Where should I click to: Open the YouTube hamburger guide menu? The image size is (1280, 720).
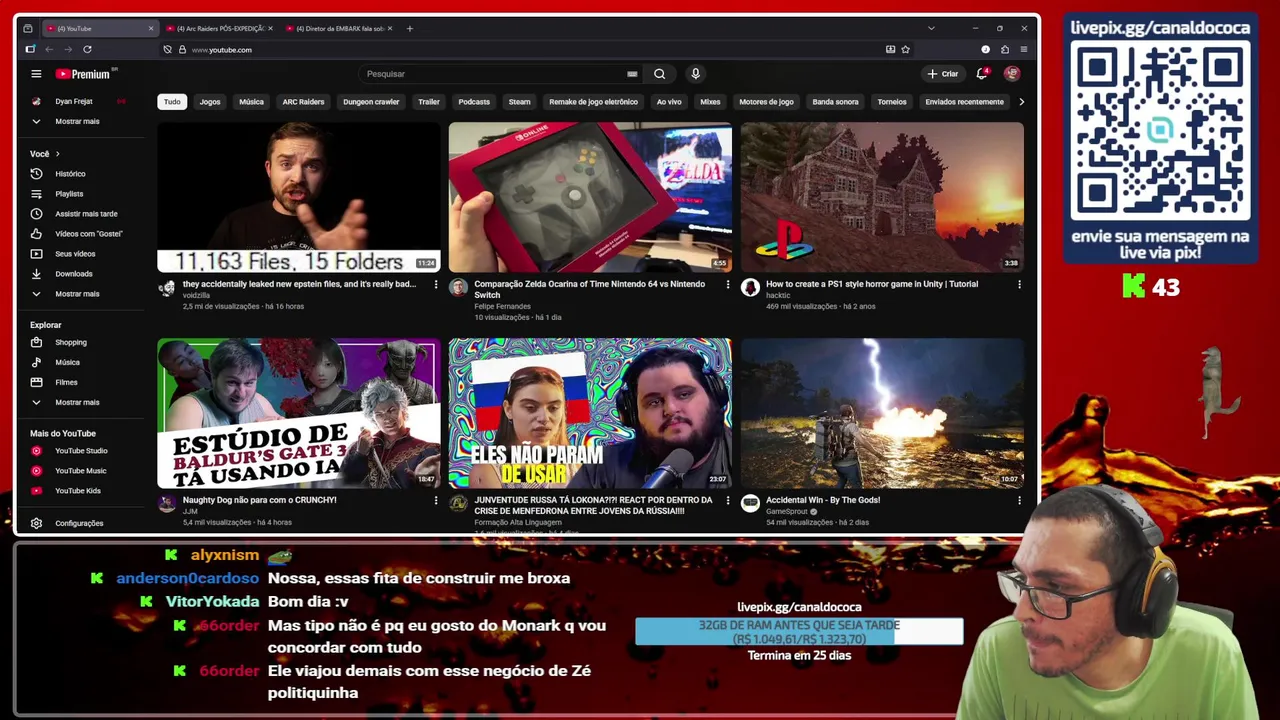(36, 74)
